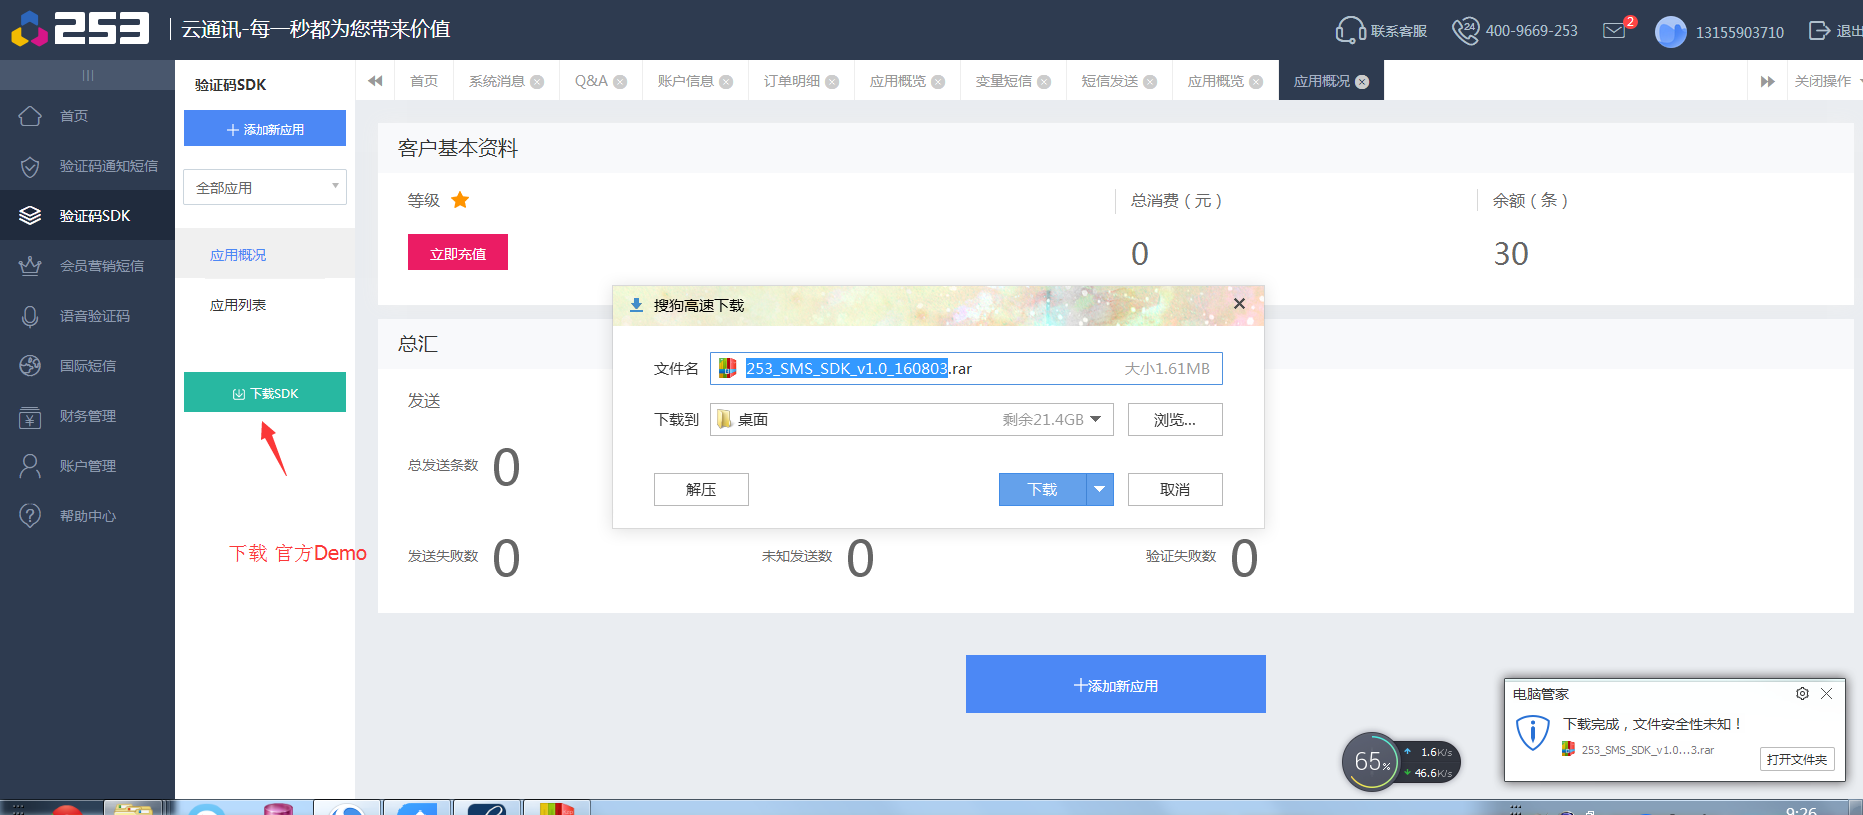The image size is (1863, 815).
Task: Open 联系客服 headset support icon
Action: click(1350, 30)
